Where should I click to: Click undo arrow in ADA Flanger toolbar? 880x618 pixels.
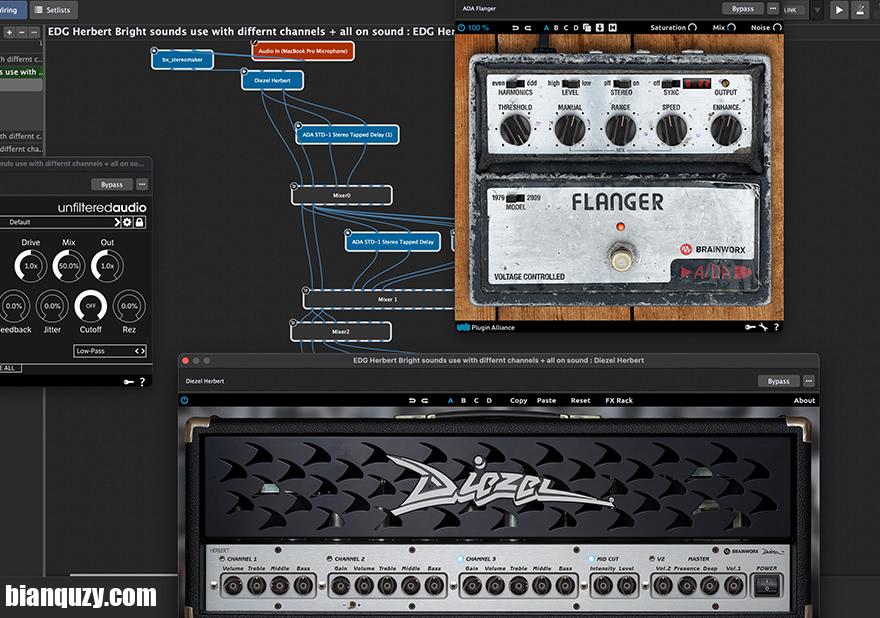(x=515, y=28)
